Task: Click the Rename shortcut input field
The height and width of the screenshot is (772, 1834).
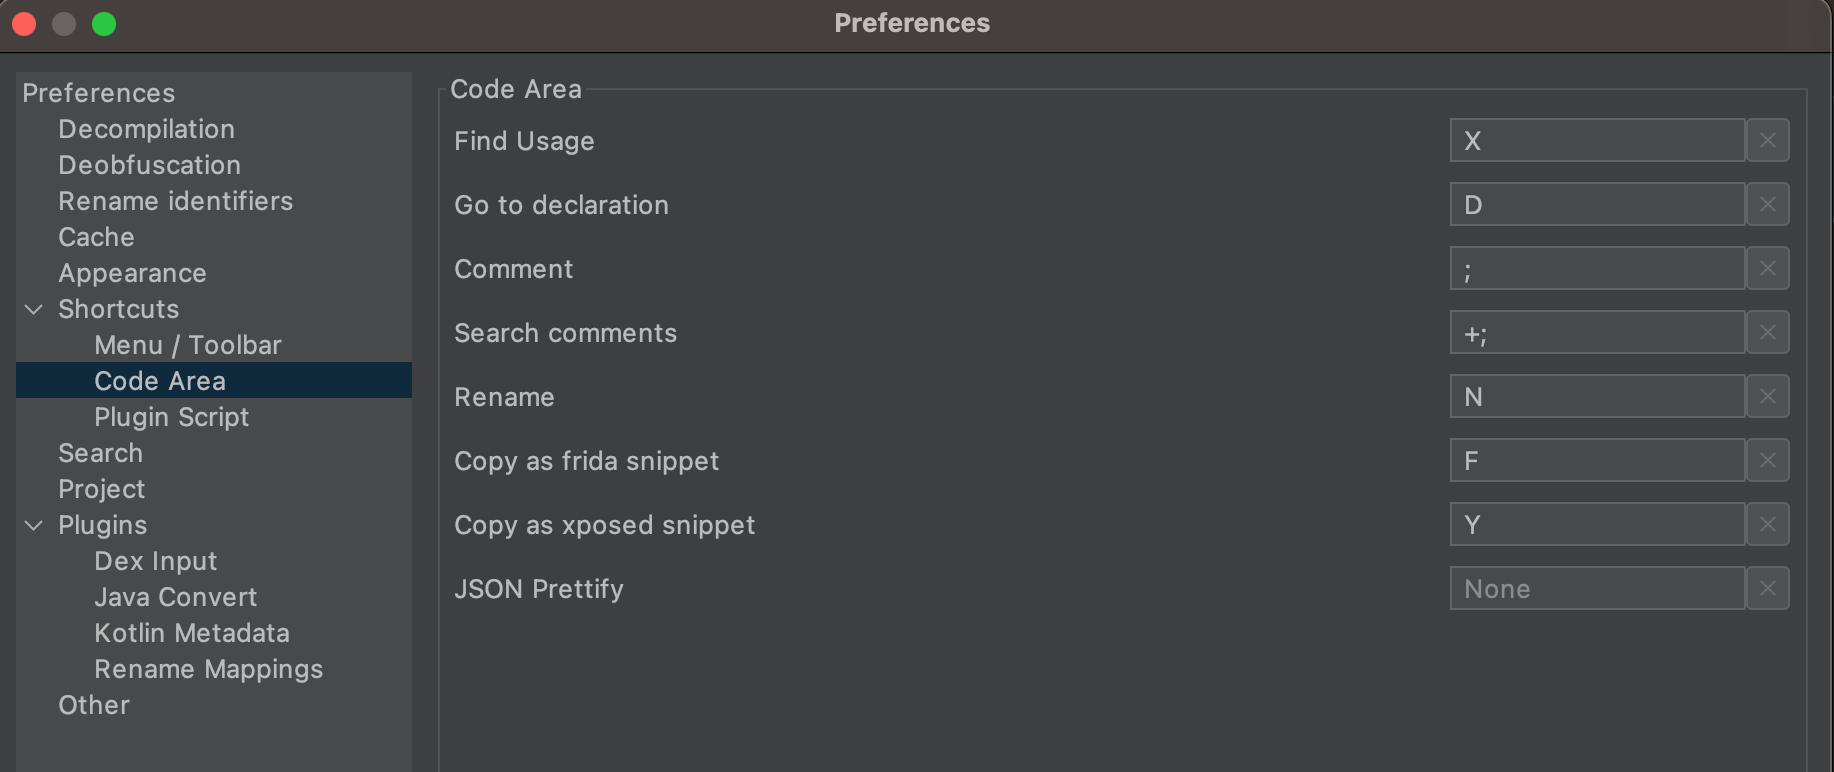Action: click(1597, 396)
